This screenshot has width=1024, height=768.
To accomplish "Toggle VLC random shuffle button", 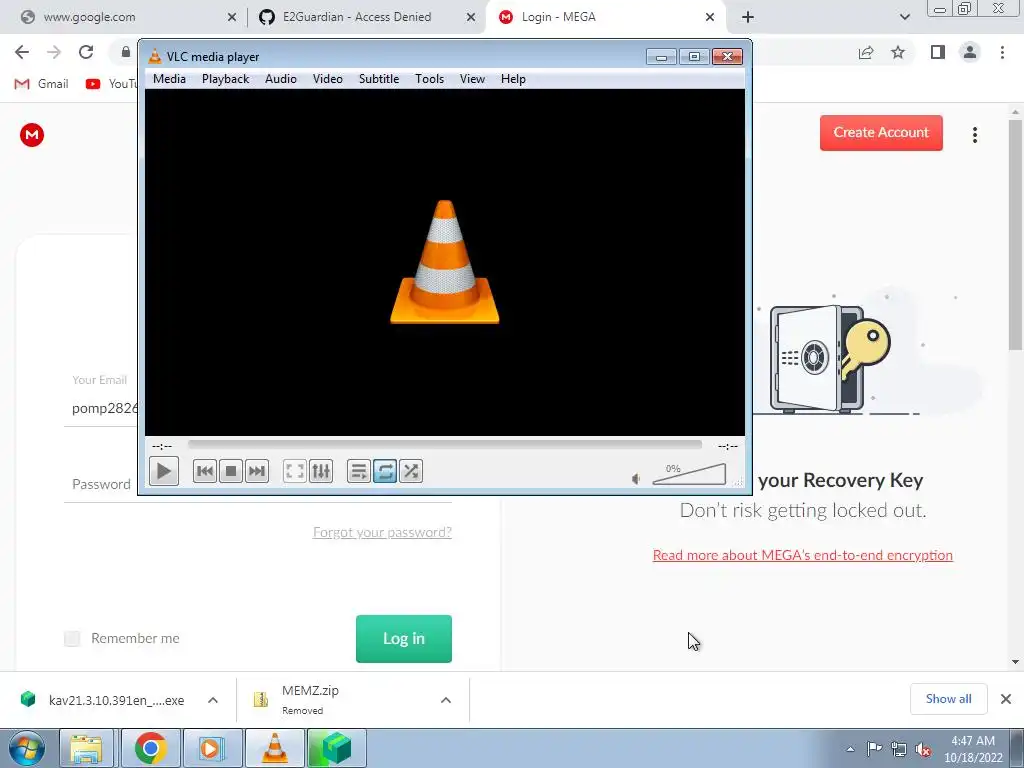I will click(411, 471).
